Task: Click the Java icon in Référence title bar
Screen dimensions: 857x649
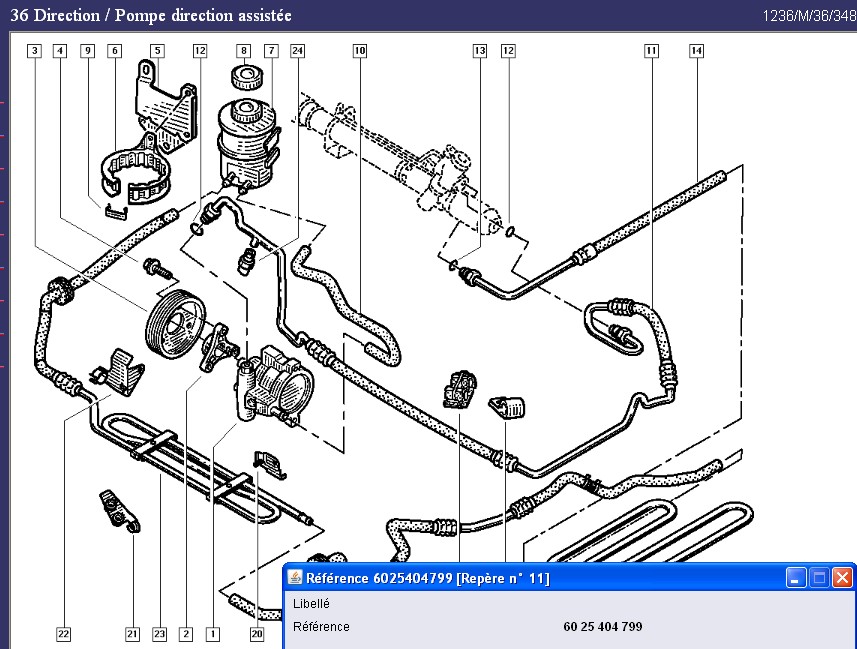Action: click(295, 578)
